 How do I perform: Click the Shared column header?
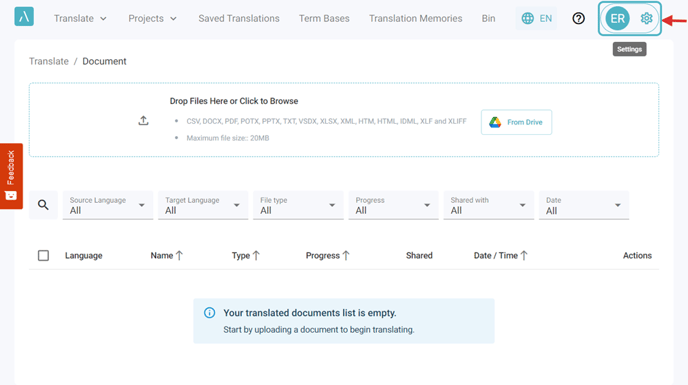[x=419, y=255]
